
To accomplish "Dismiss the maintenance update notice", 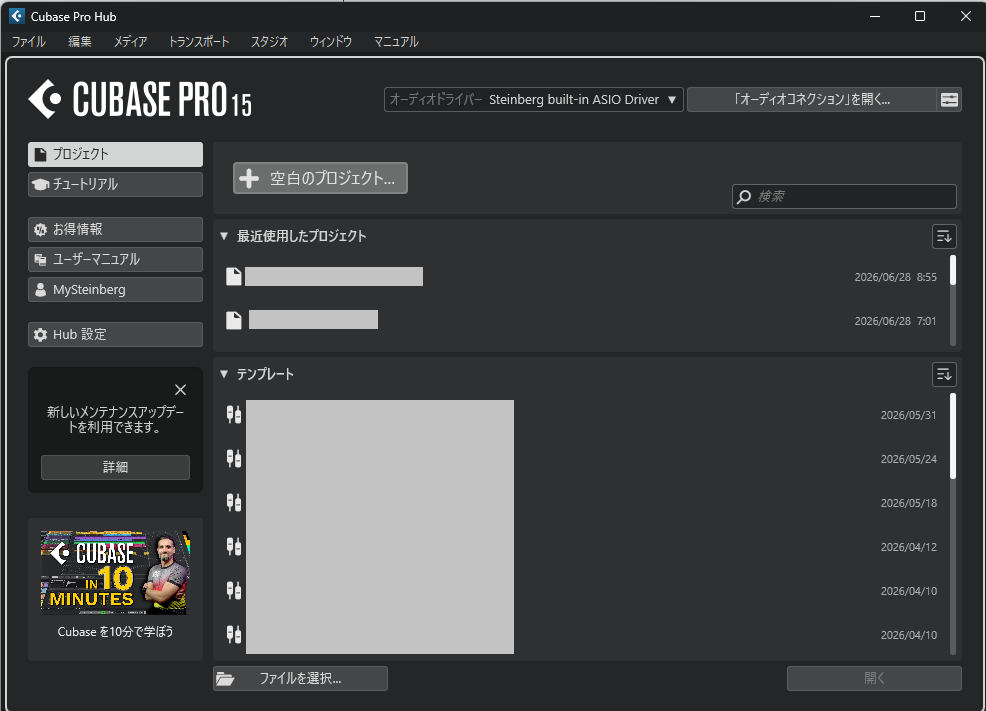I will click(180, 390).
